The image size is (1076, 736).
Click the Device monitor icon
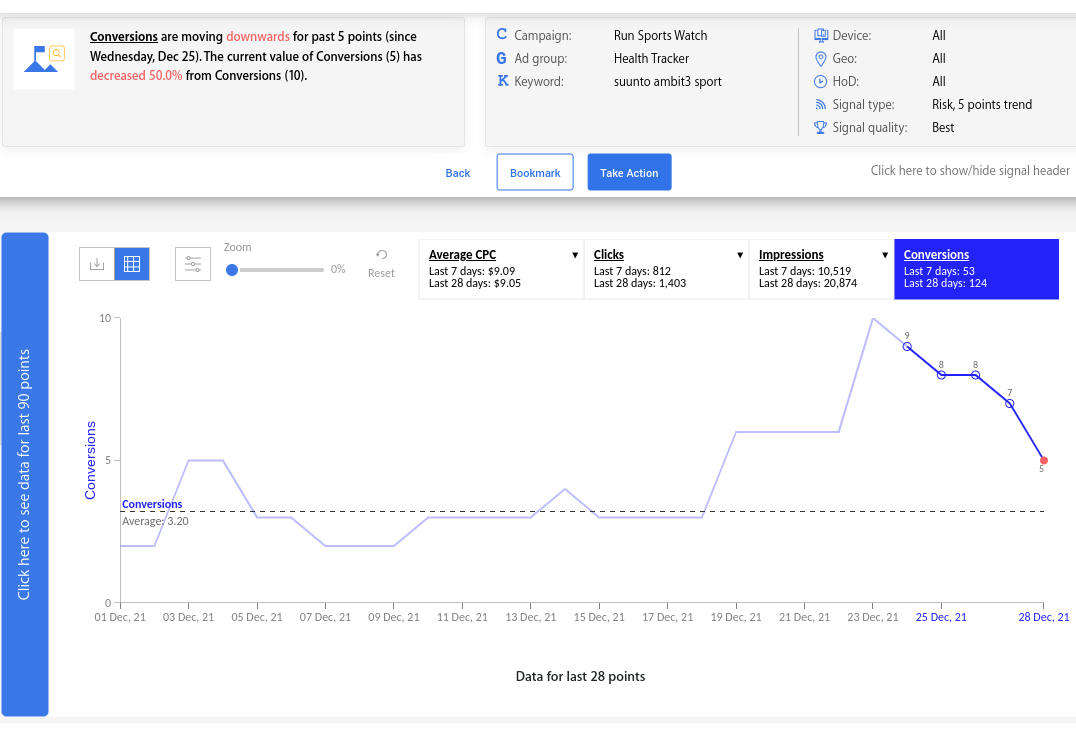coord(821,35)
